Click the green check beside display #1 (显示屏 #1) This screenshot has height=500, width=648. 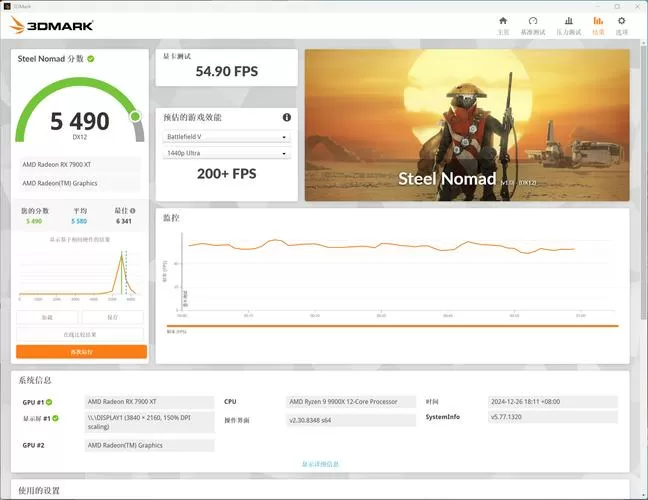pyautogui.click(x=55, y=418)
